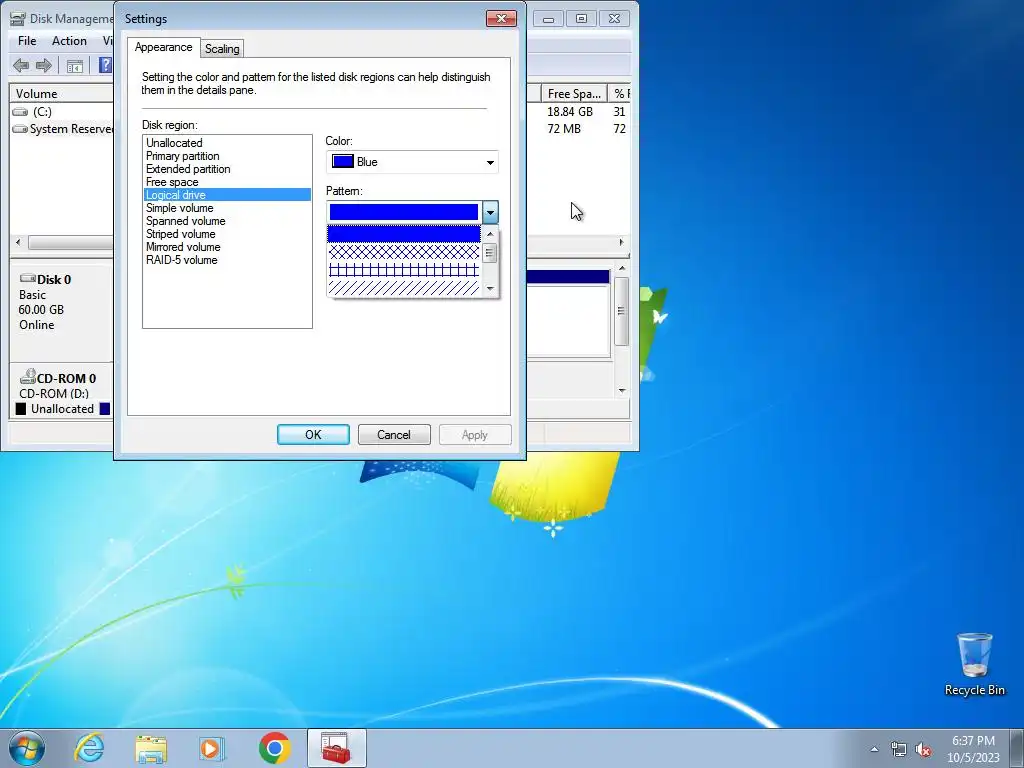The width and height of the screenshot is (1024, 768).
Task: Show hidden system tray icons
Action: [x=874, y=749]
